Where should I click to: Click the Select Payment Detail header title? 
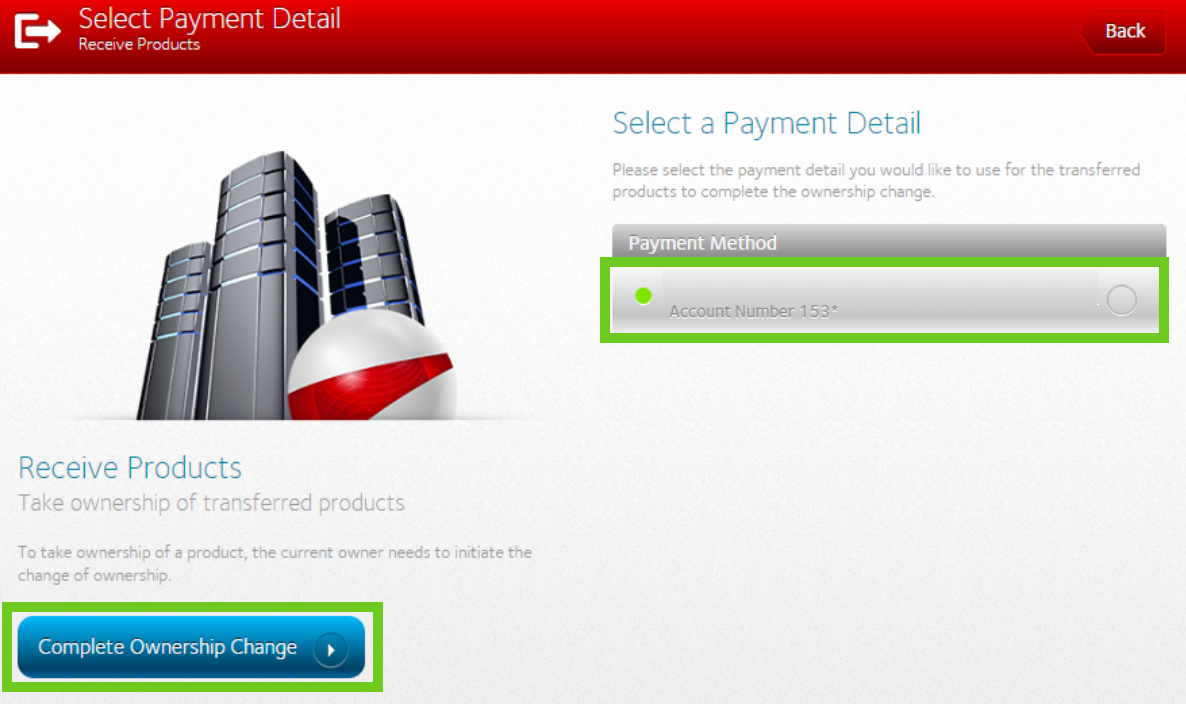pos(210,19)
